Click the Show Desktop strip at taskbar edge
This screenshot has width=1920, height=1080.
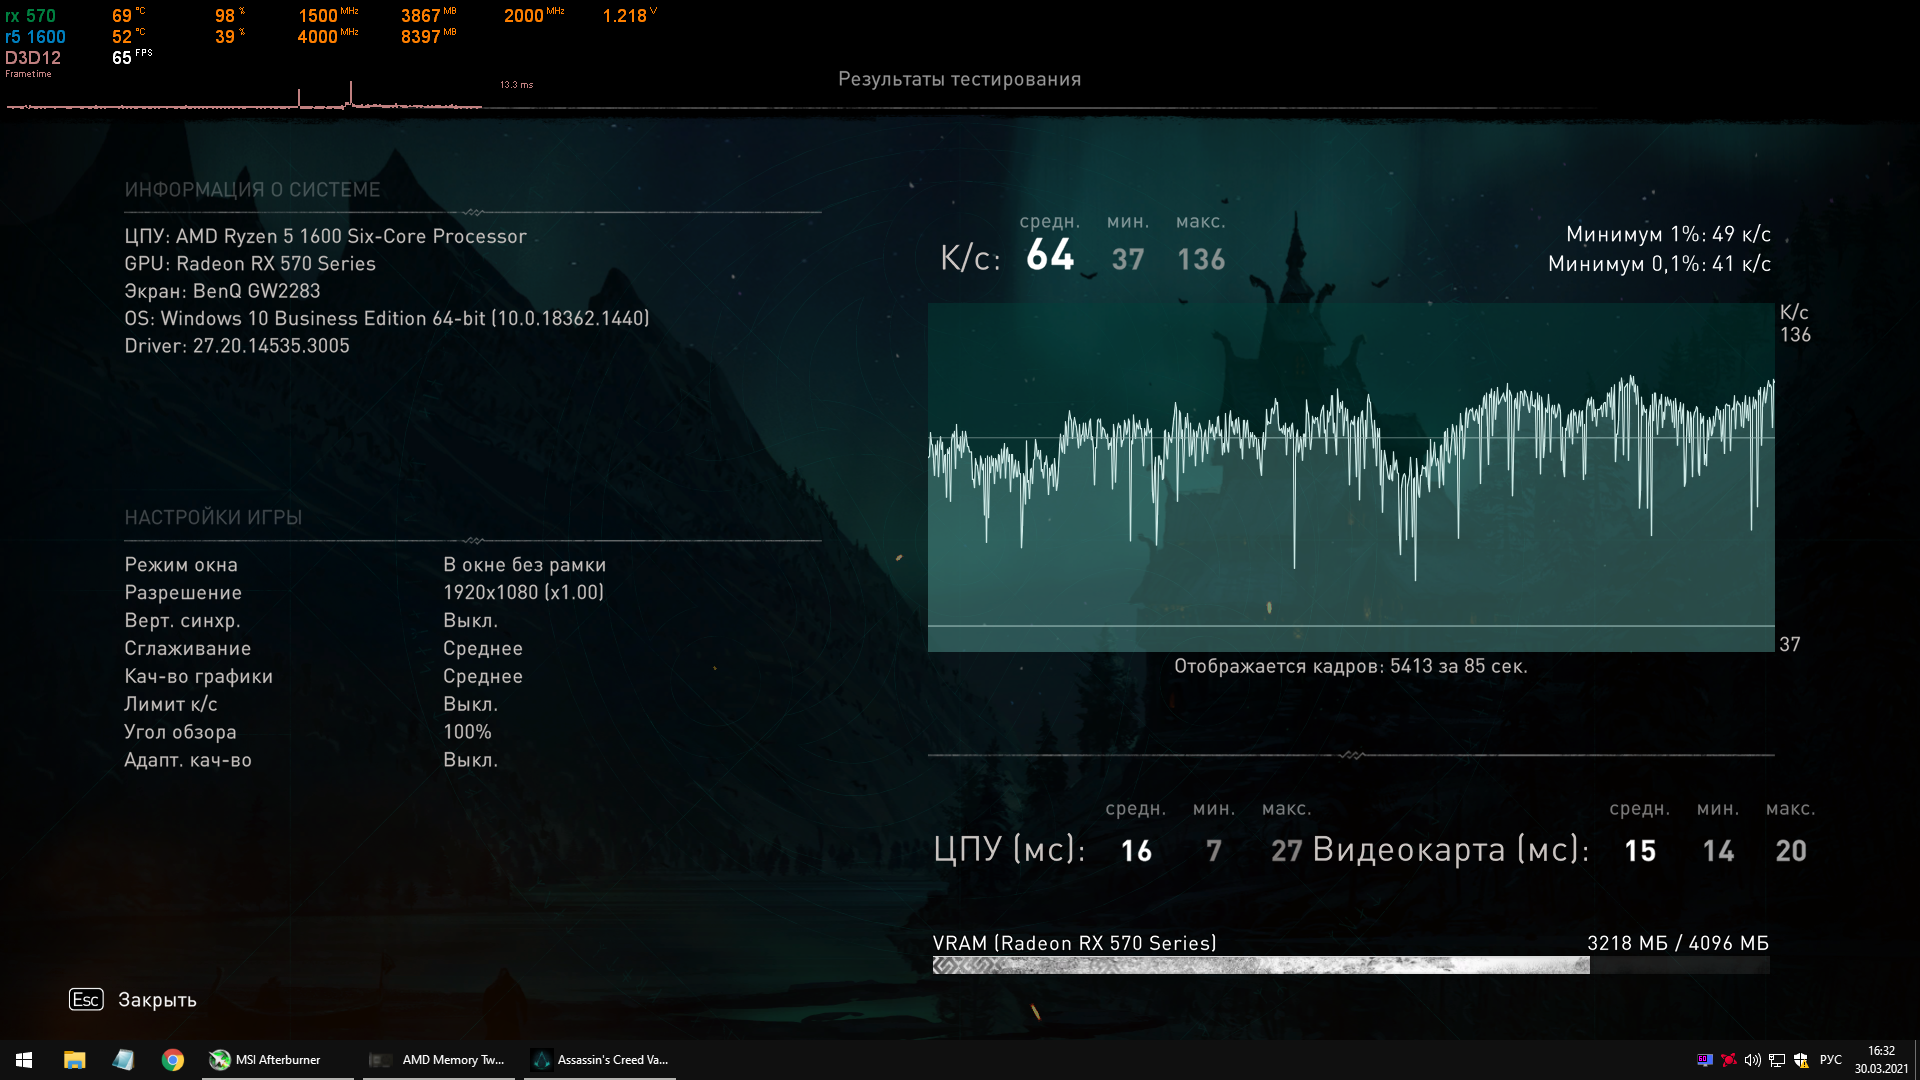point(1916,1060)
